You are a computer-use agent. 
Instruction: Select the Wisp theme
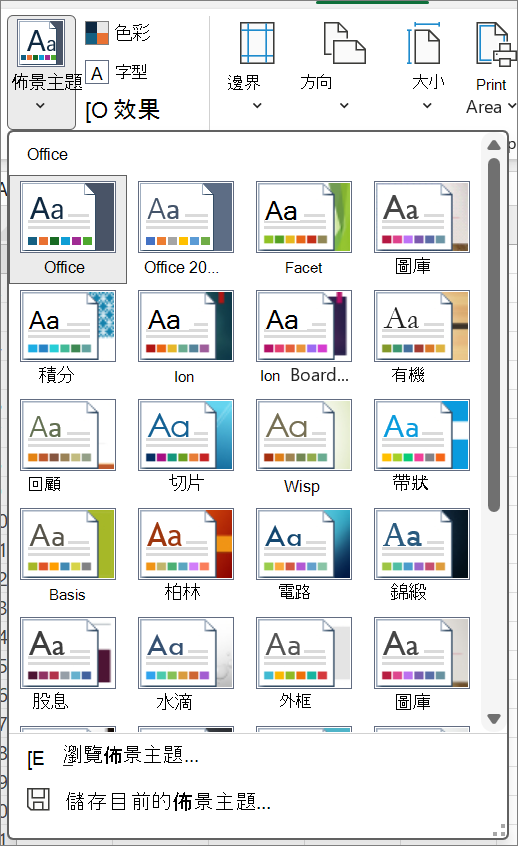[x=304, y=446]
